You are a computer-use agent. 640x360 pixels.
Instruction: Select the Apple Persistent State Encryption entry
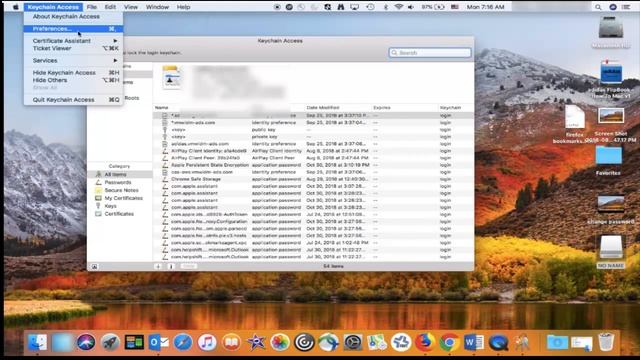click(x=313, y=165)
